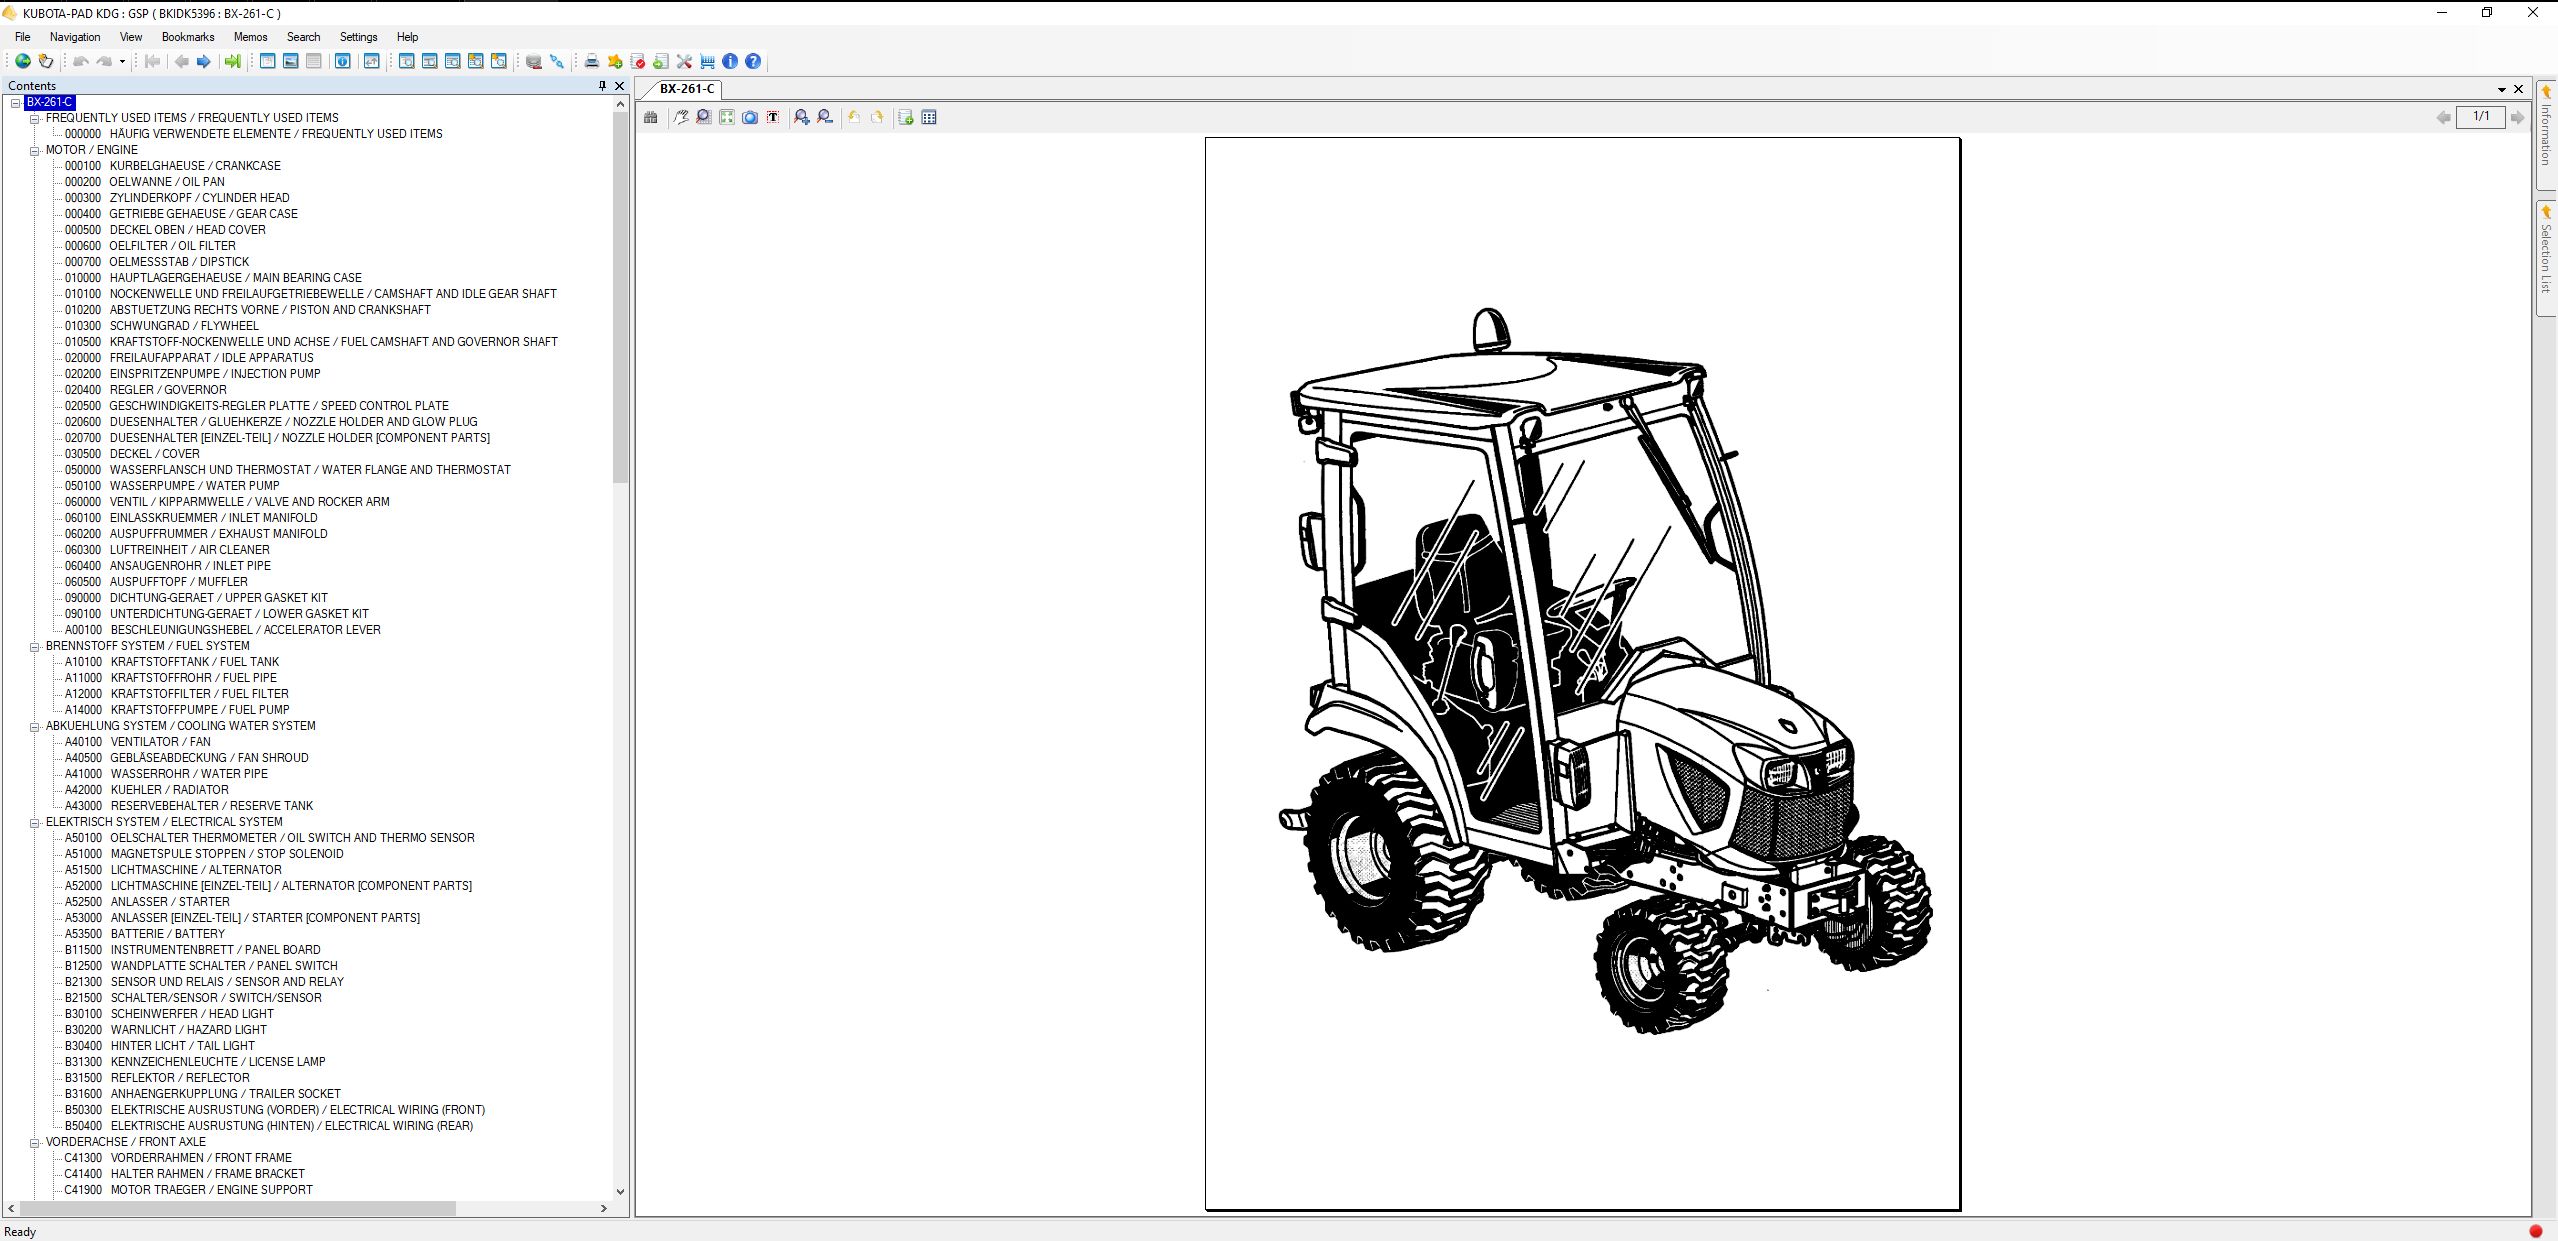Go to previous page arrow in viewer

pyautogui.click(x=2443, y=117)
